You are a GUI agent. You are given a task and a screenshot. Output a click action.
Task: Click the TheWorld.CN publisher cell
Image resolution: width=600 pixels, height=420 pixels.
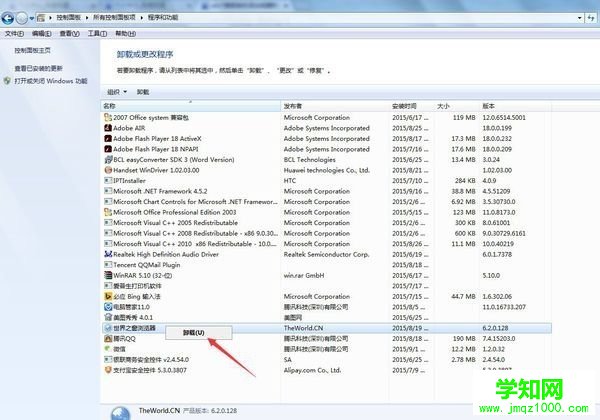303,328
